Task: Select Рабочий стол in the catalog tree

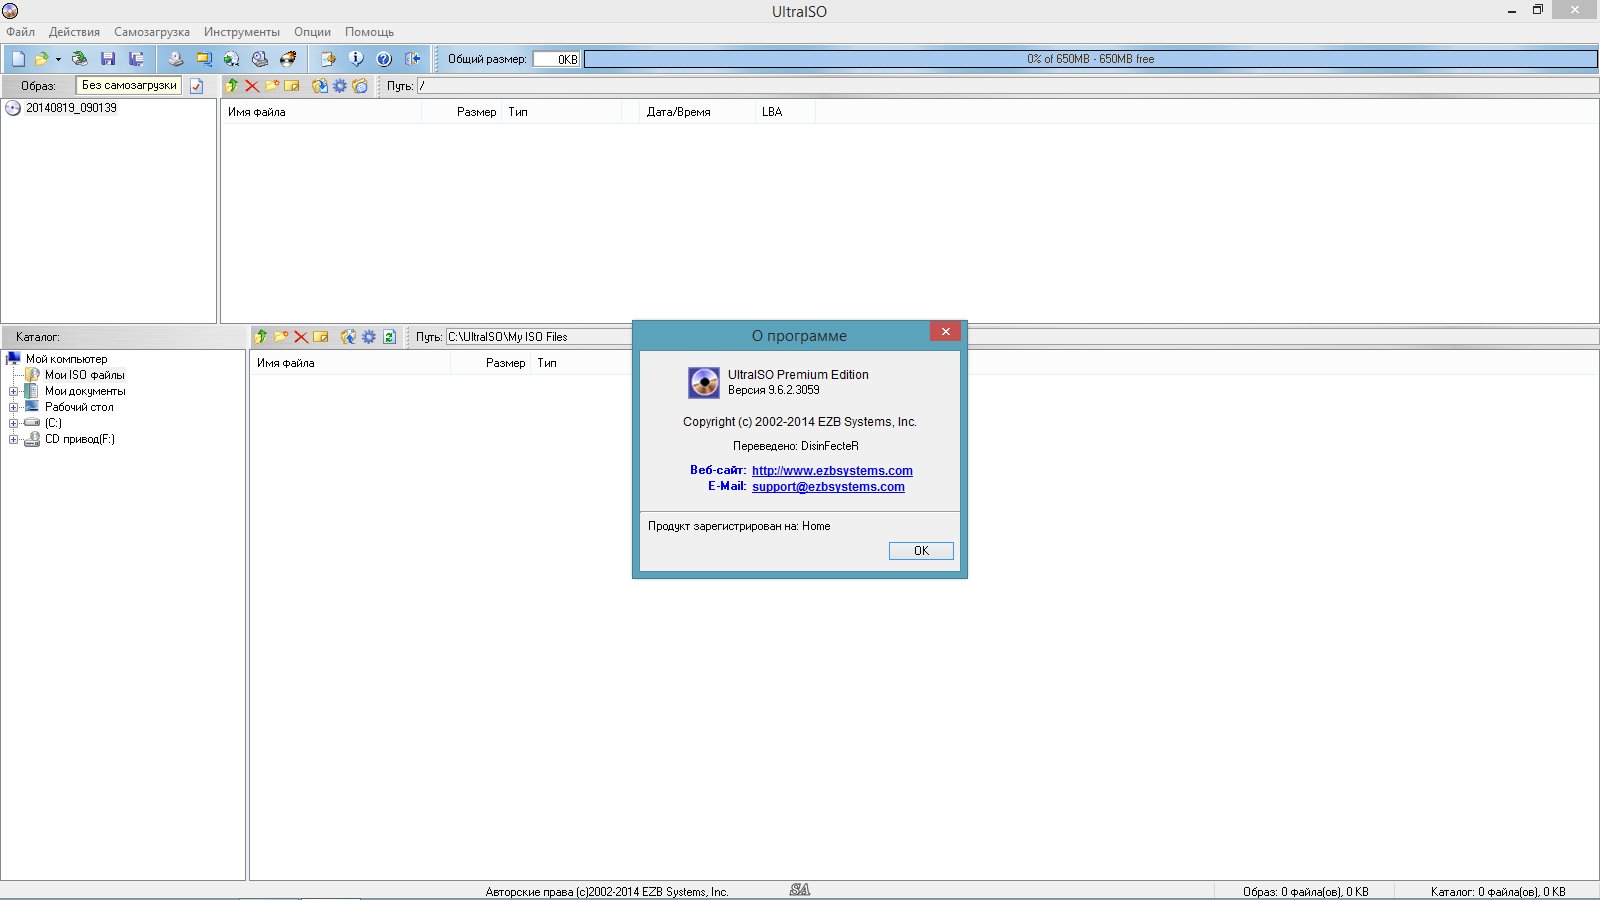Action: 79,407
